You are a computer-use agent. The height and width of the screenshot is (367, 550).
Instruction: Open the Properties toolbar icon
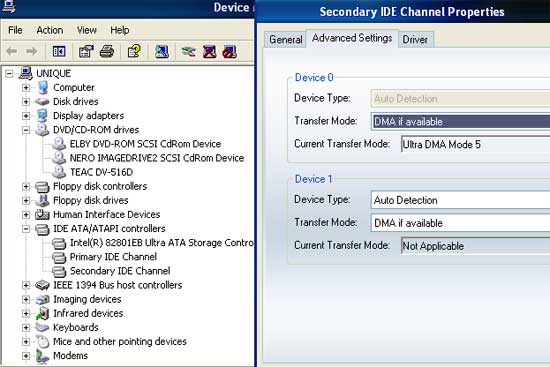click(x=86, y=52)
